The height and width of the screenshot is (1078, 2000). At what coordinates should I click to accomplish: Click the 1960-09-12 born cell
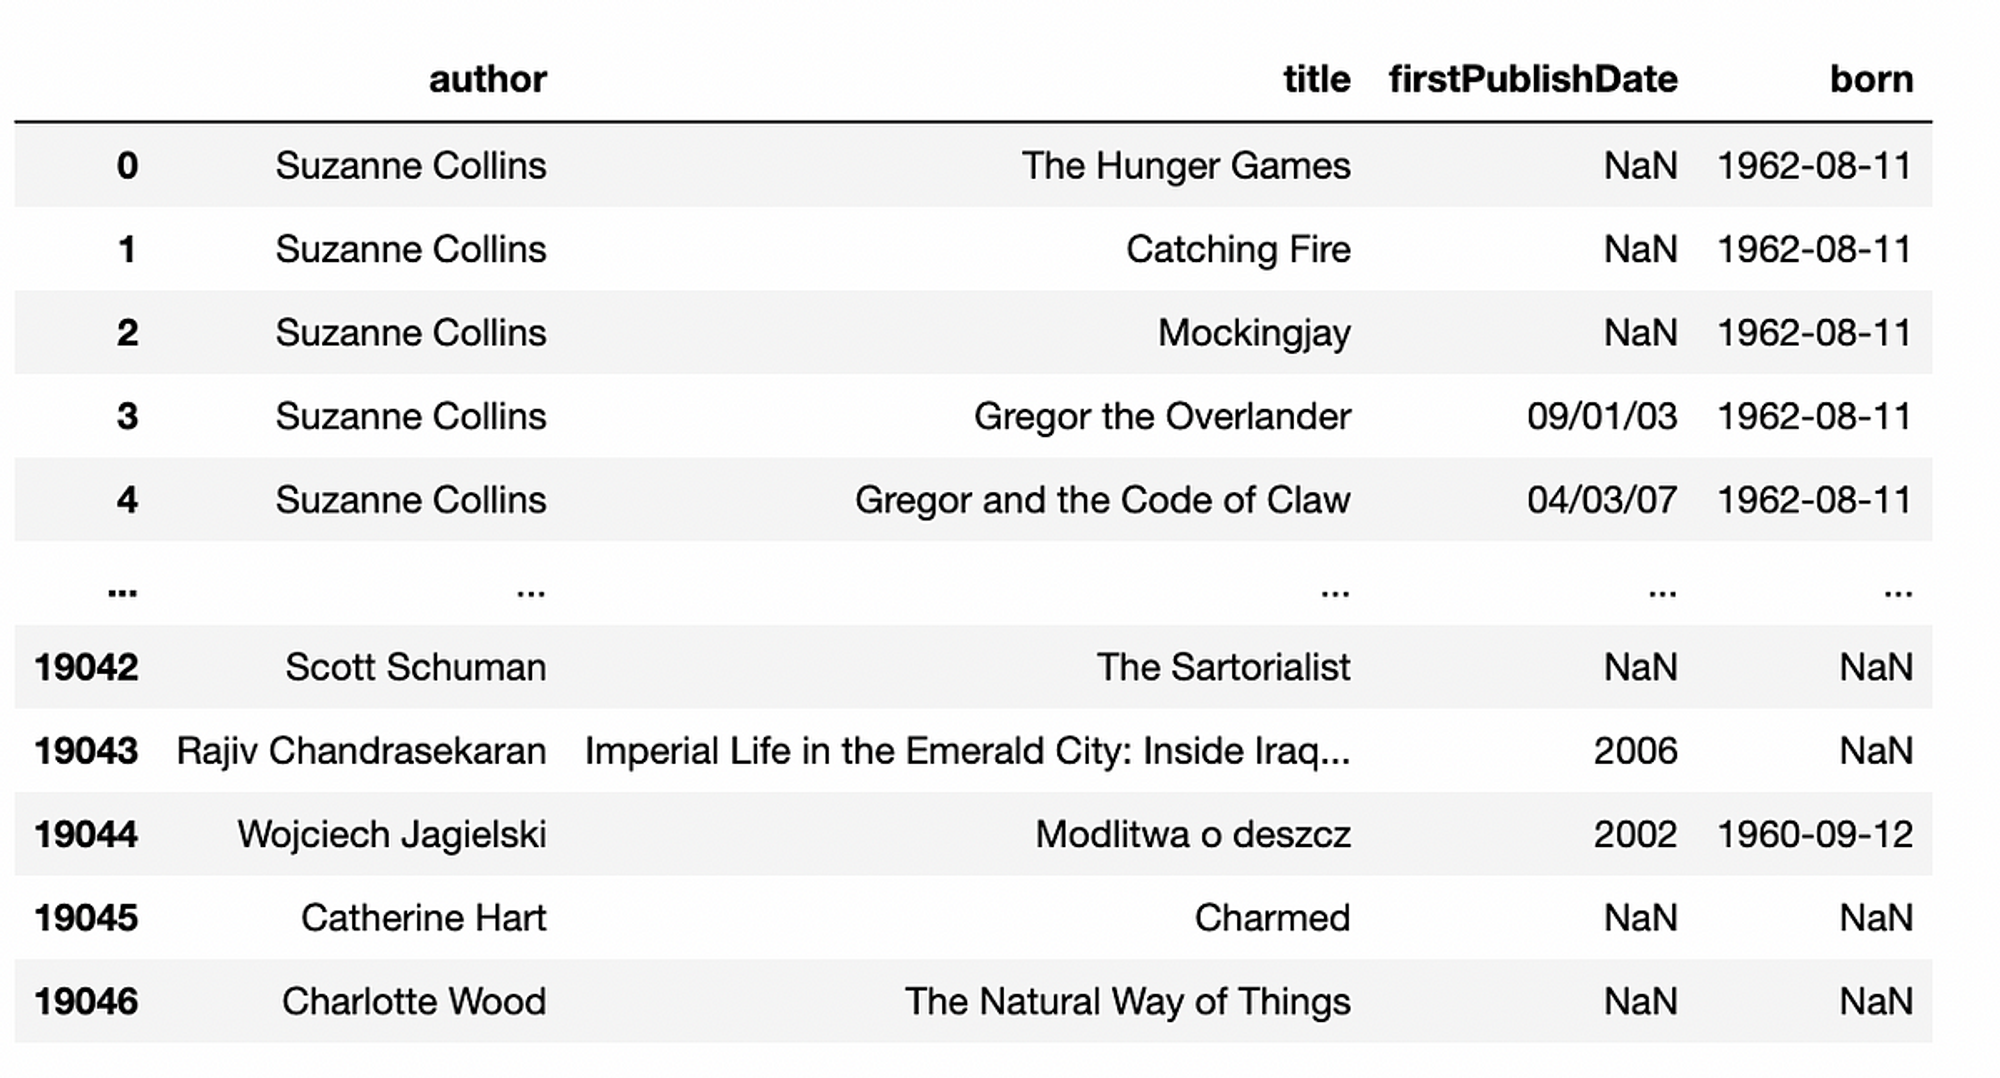pos(1815,834)
